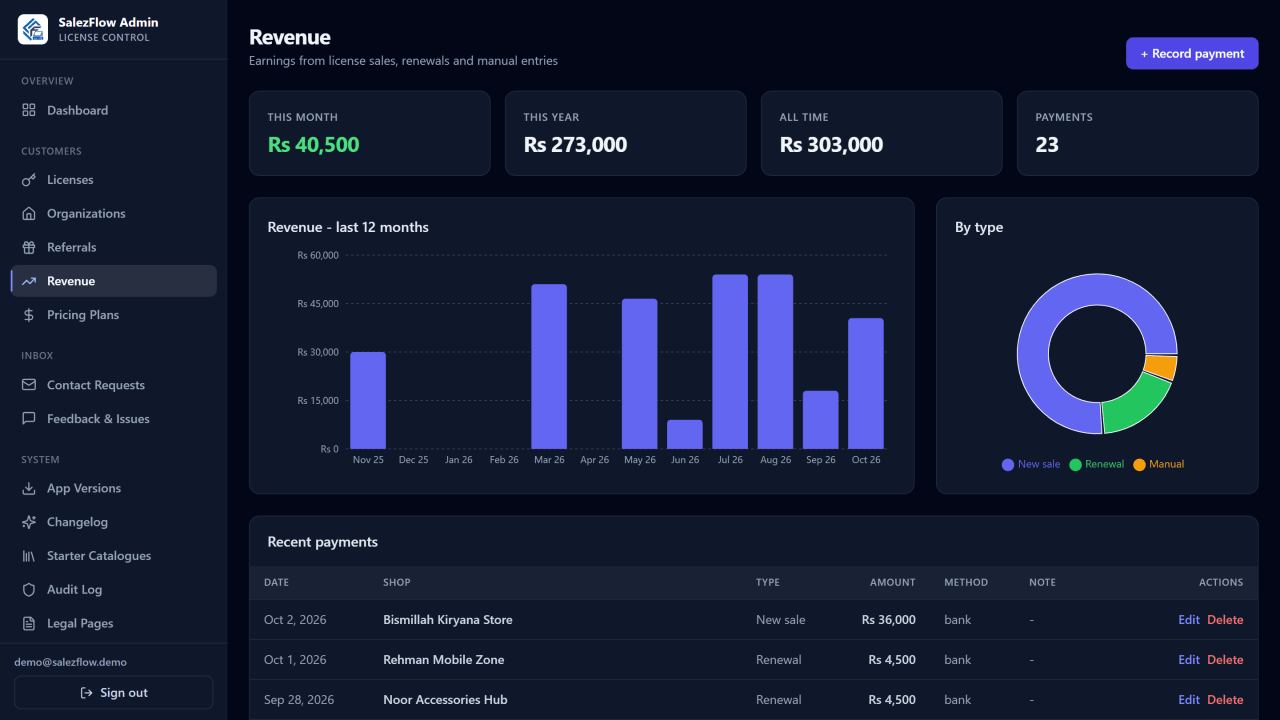Screen dimensions: 1280x720
Task: Open the Changelog page
Action: (x=114, y=522)
